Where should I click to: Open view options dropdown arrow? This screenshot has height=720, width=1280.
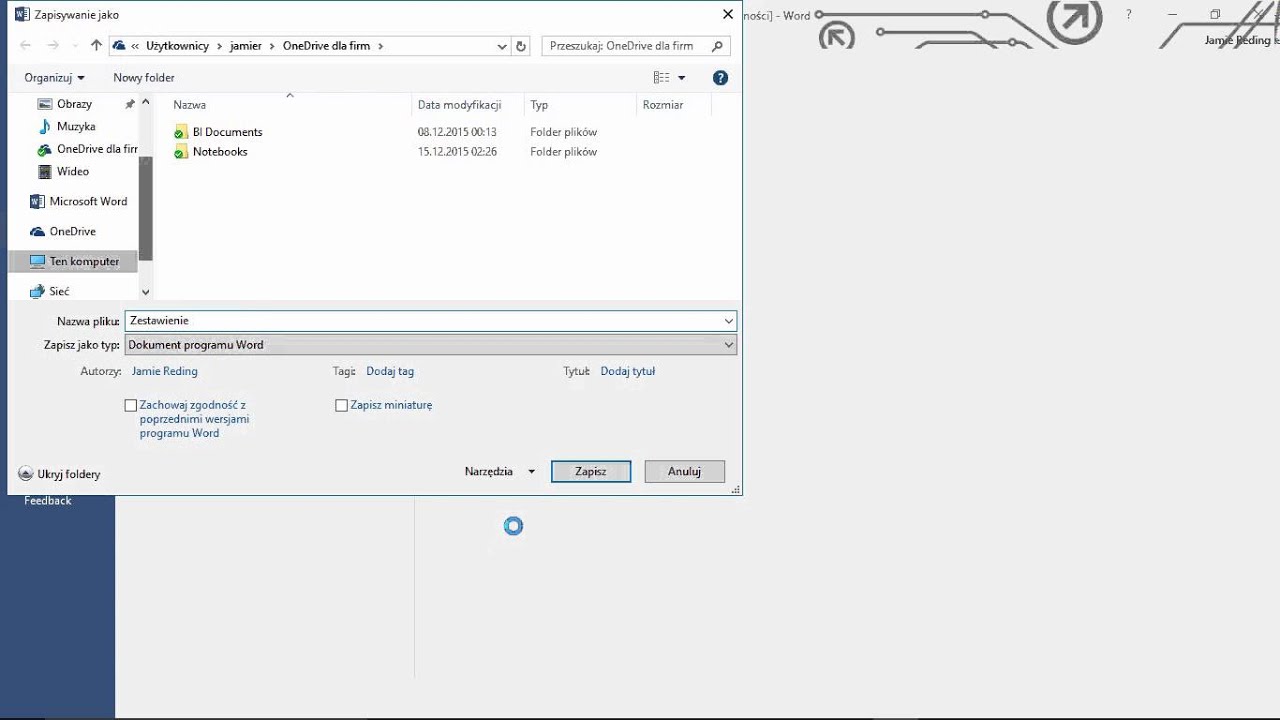(682, 78)
